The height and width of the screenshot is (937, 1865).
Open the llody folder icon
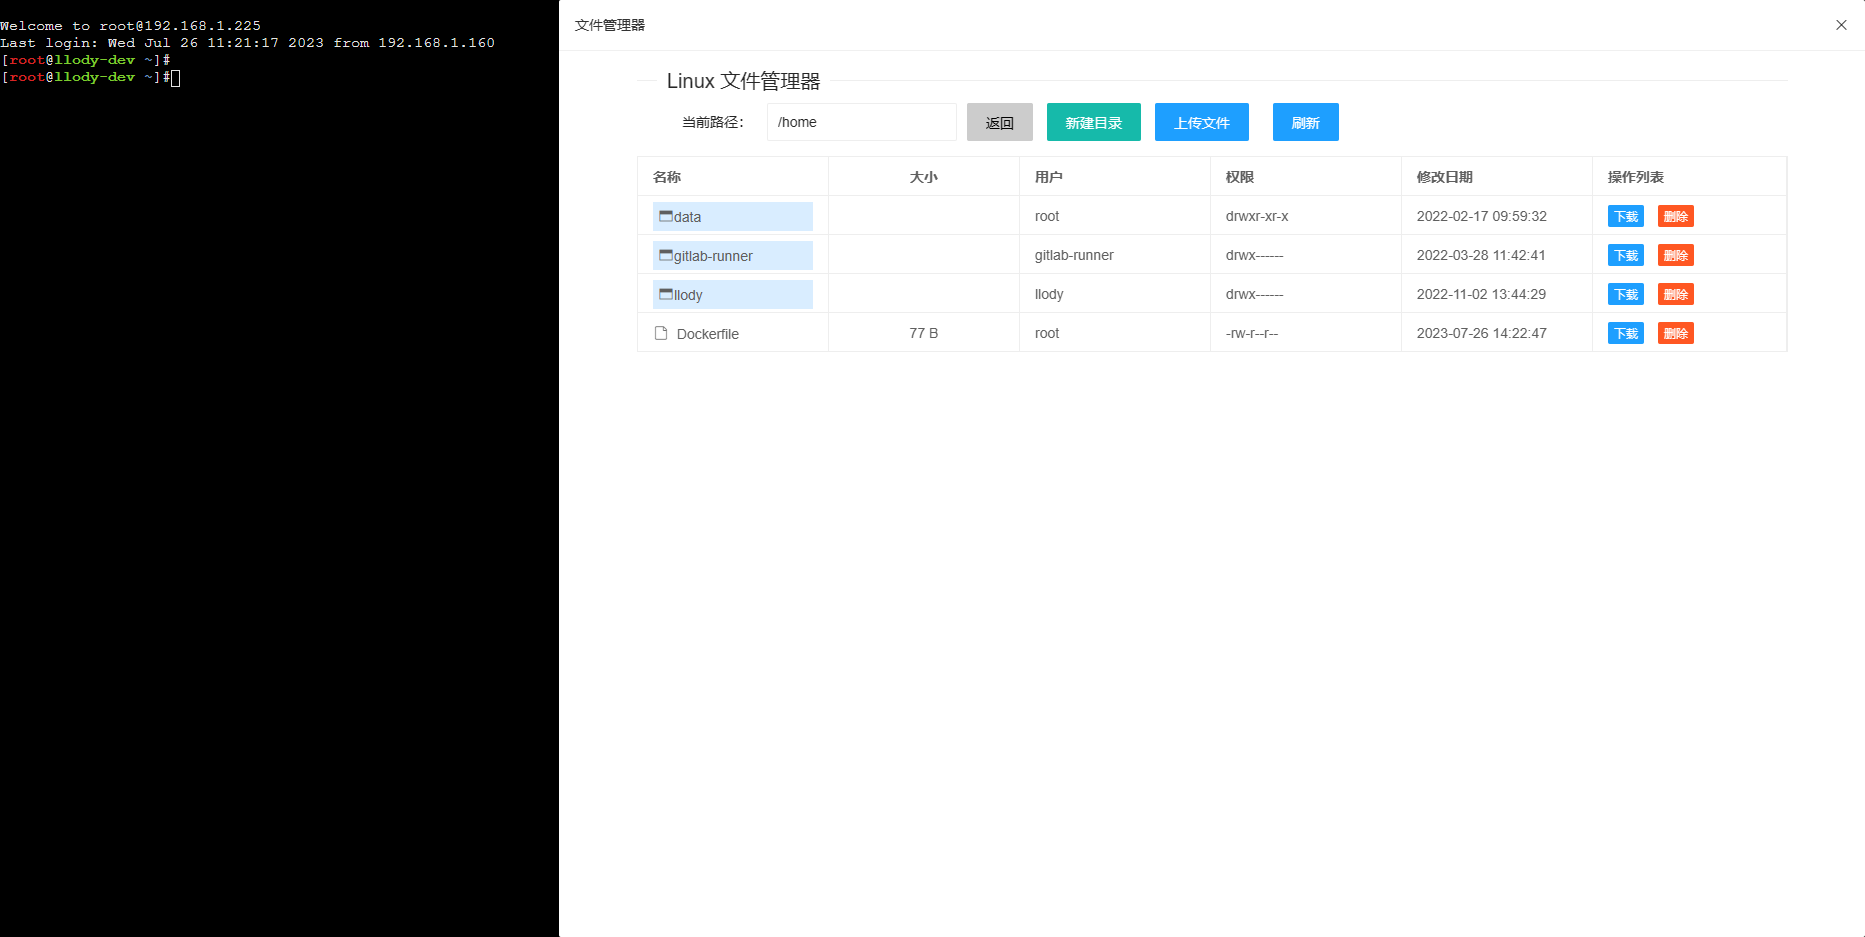(x=666, y=294)
